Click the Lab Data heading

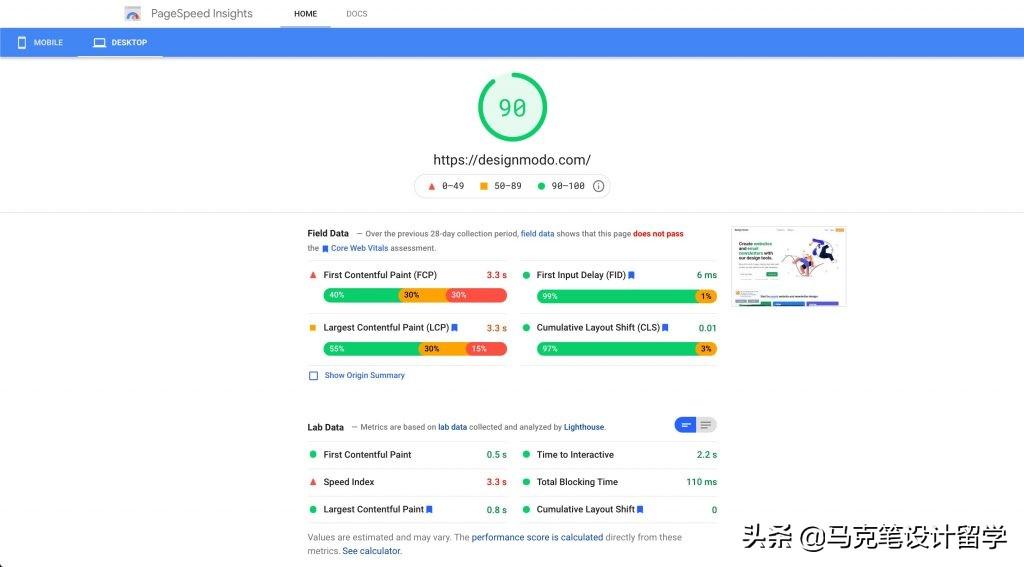(x=325, y=427)
